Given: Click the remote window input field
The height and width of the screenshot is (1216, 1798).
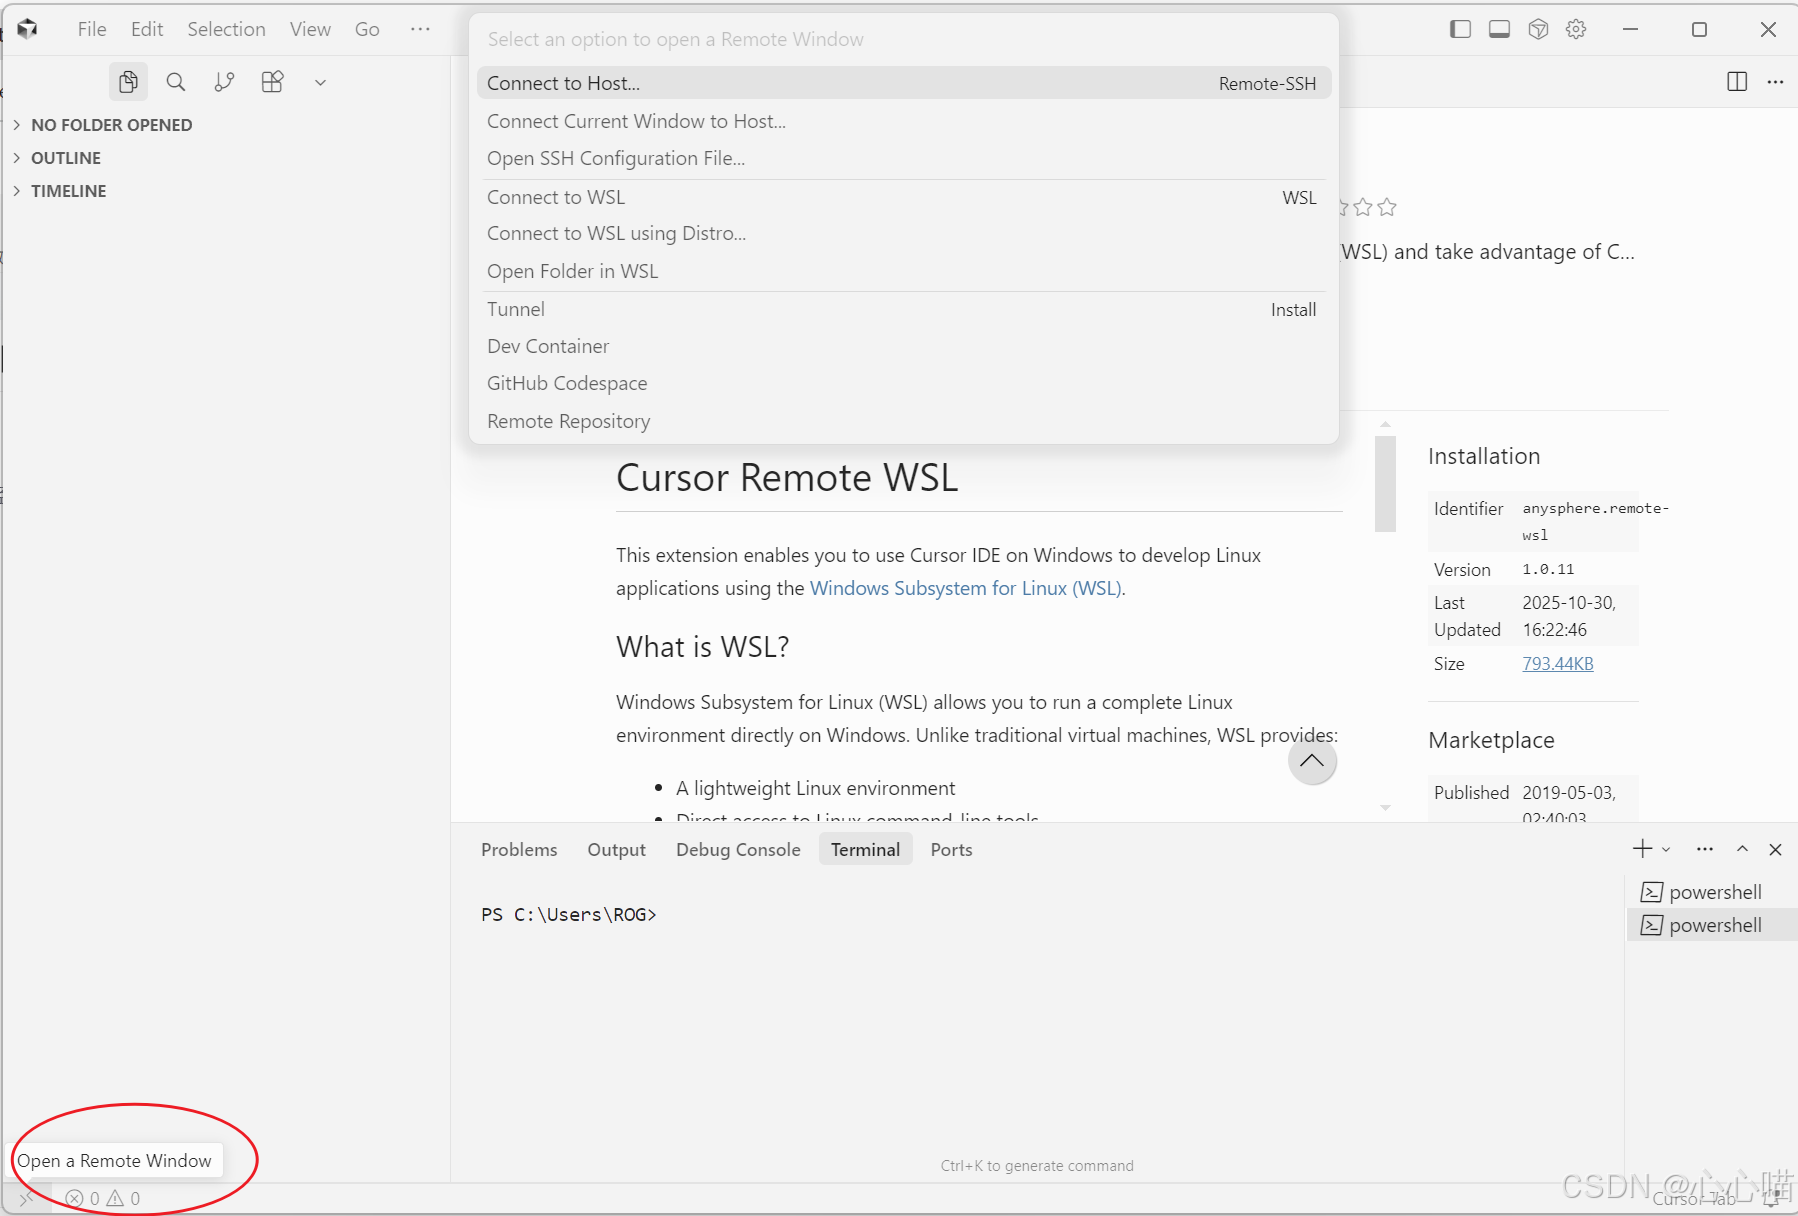Looking at the screenshot, I should (x=904, y=39).
